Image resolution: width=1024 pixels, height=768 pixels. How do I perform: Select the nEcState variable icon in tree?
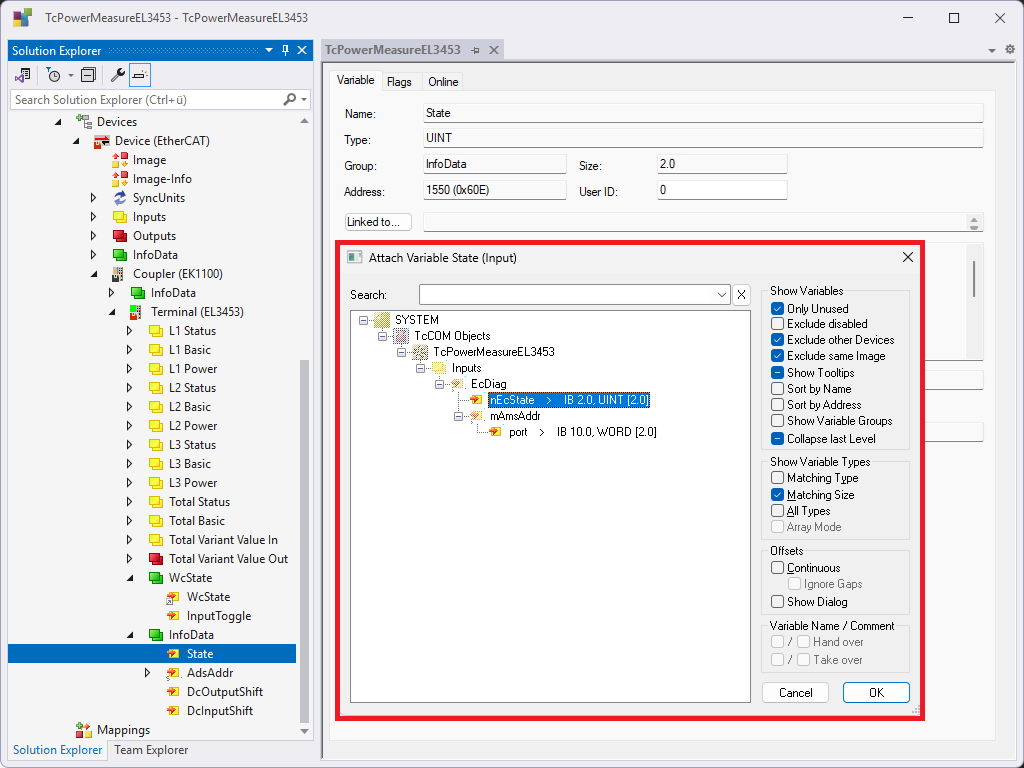point(476,400)
